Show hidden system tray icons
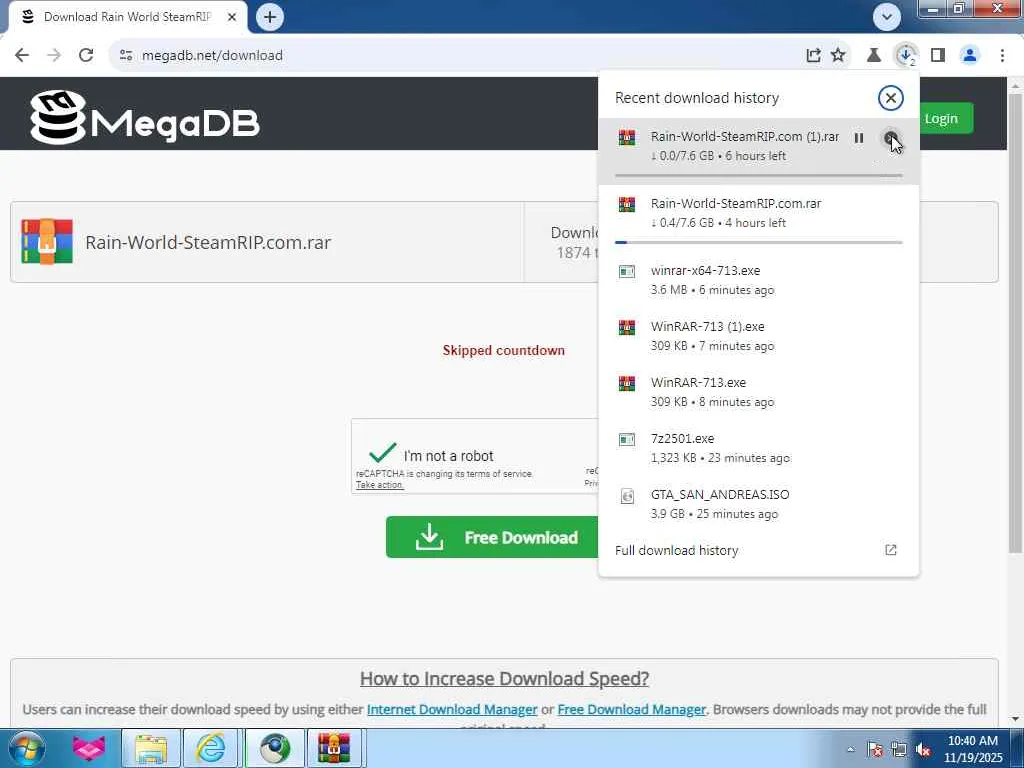Viewport: 1024px width, 768px height. pyautogui.click(x=850, y=749)
